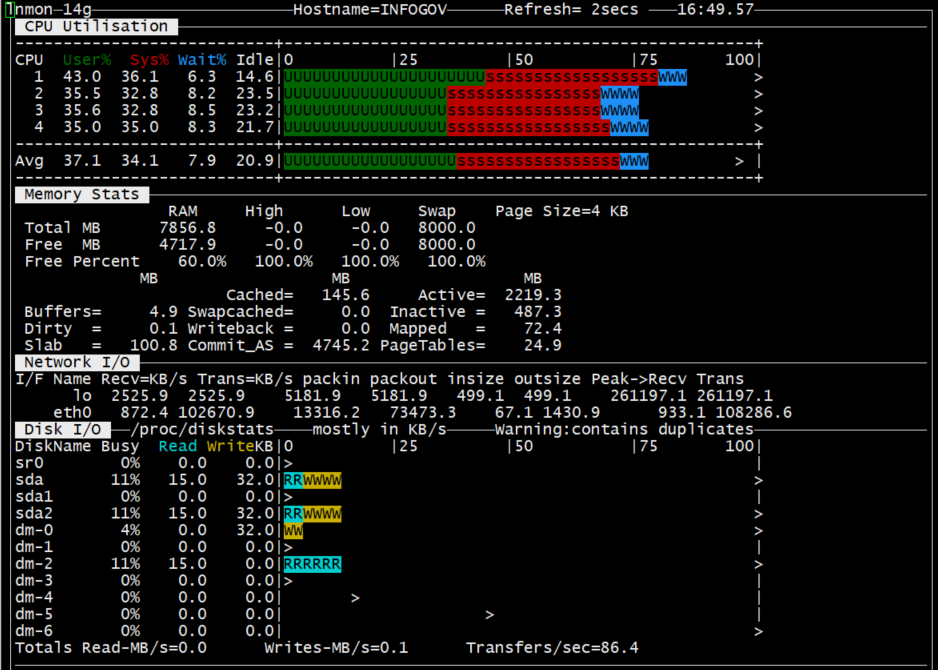938x670 pixels.
Task: Click the Commit_AS = value 4745.2
Action: [x=341, y=345]
